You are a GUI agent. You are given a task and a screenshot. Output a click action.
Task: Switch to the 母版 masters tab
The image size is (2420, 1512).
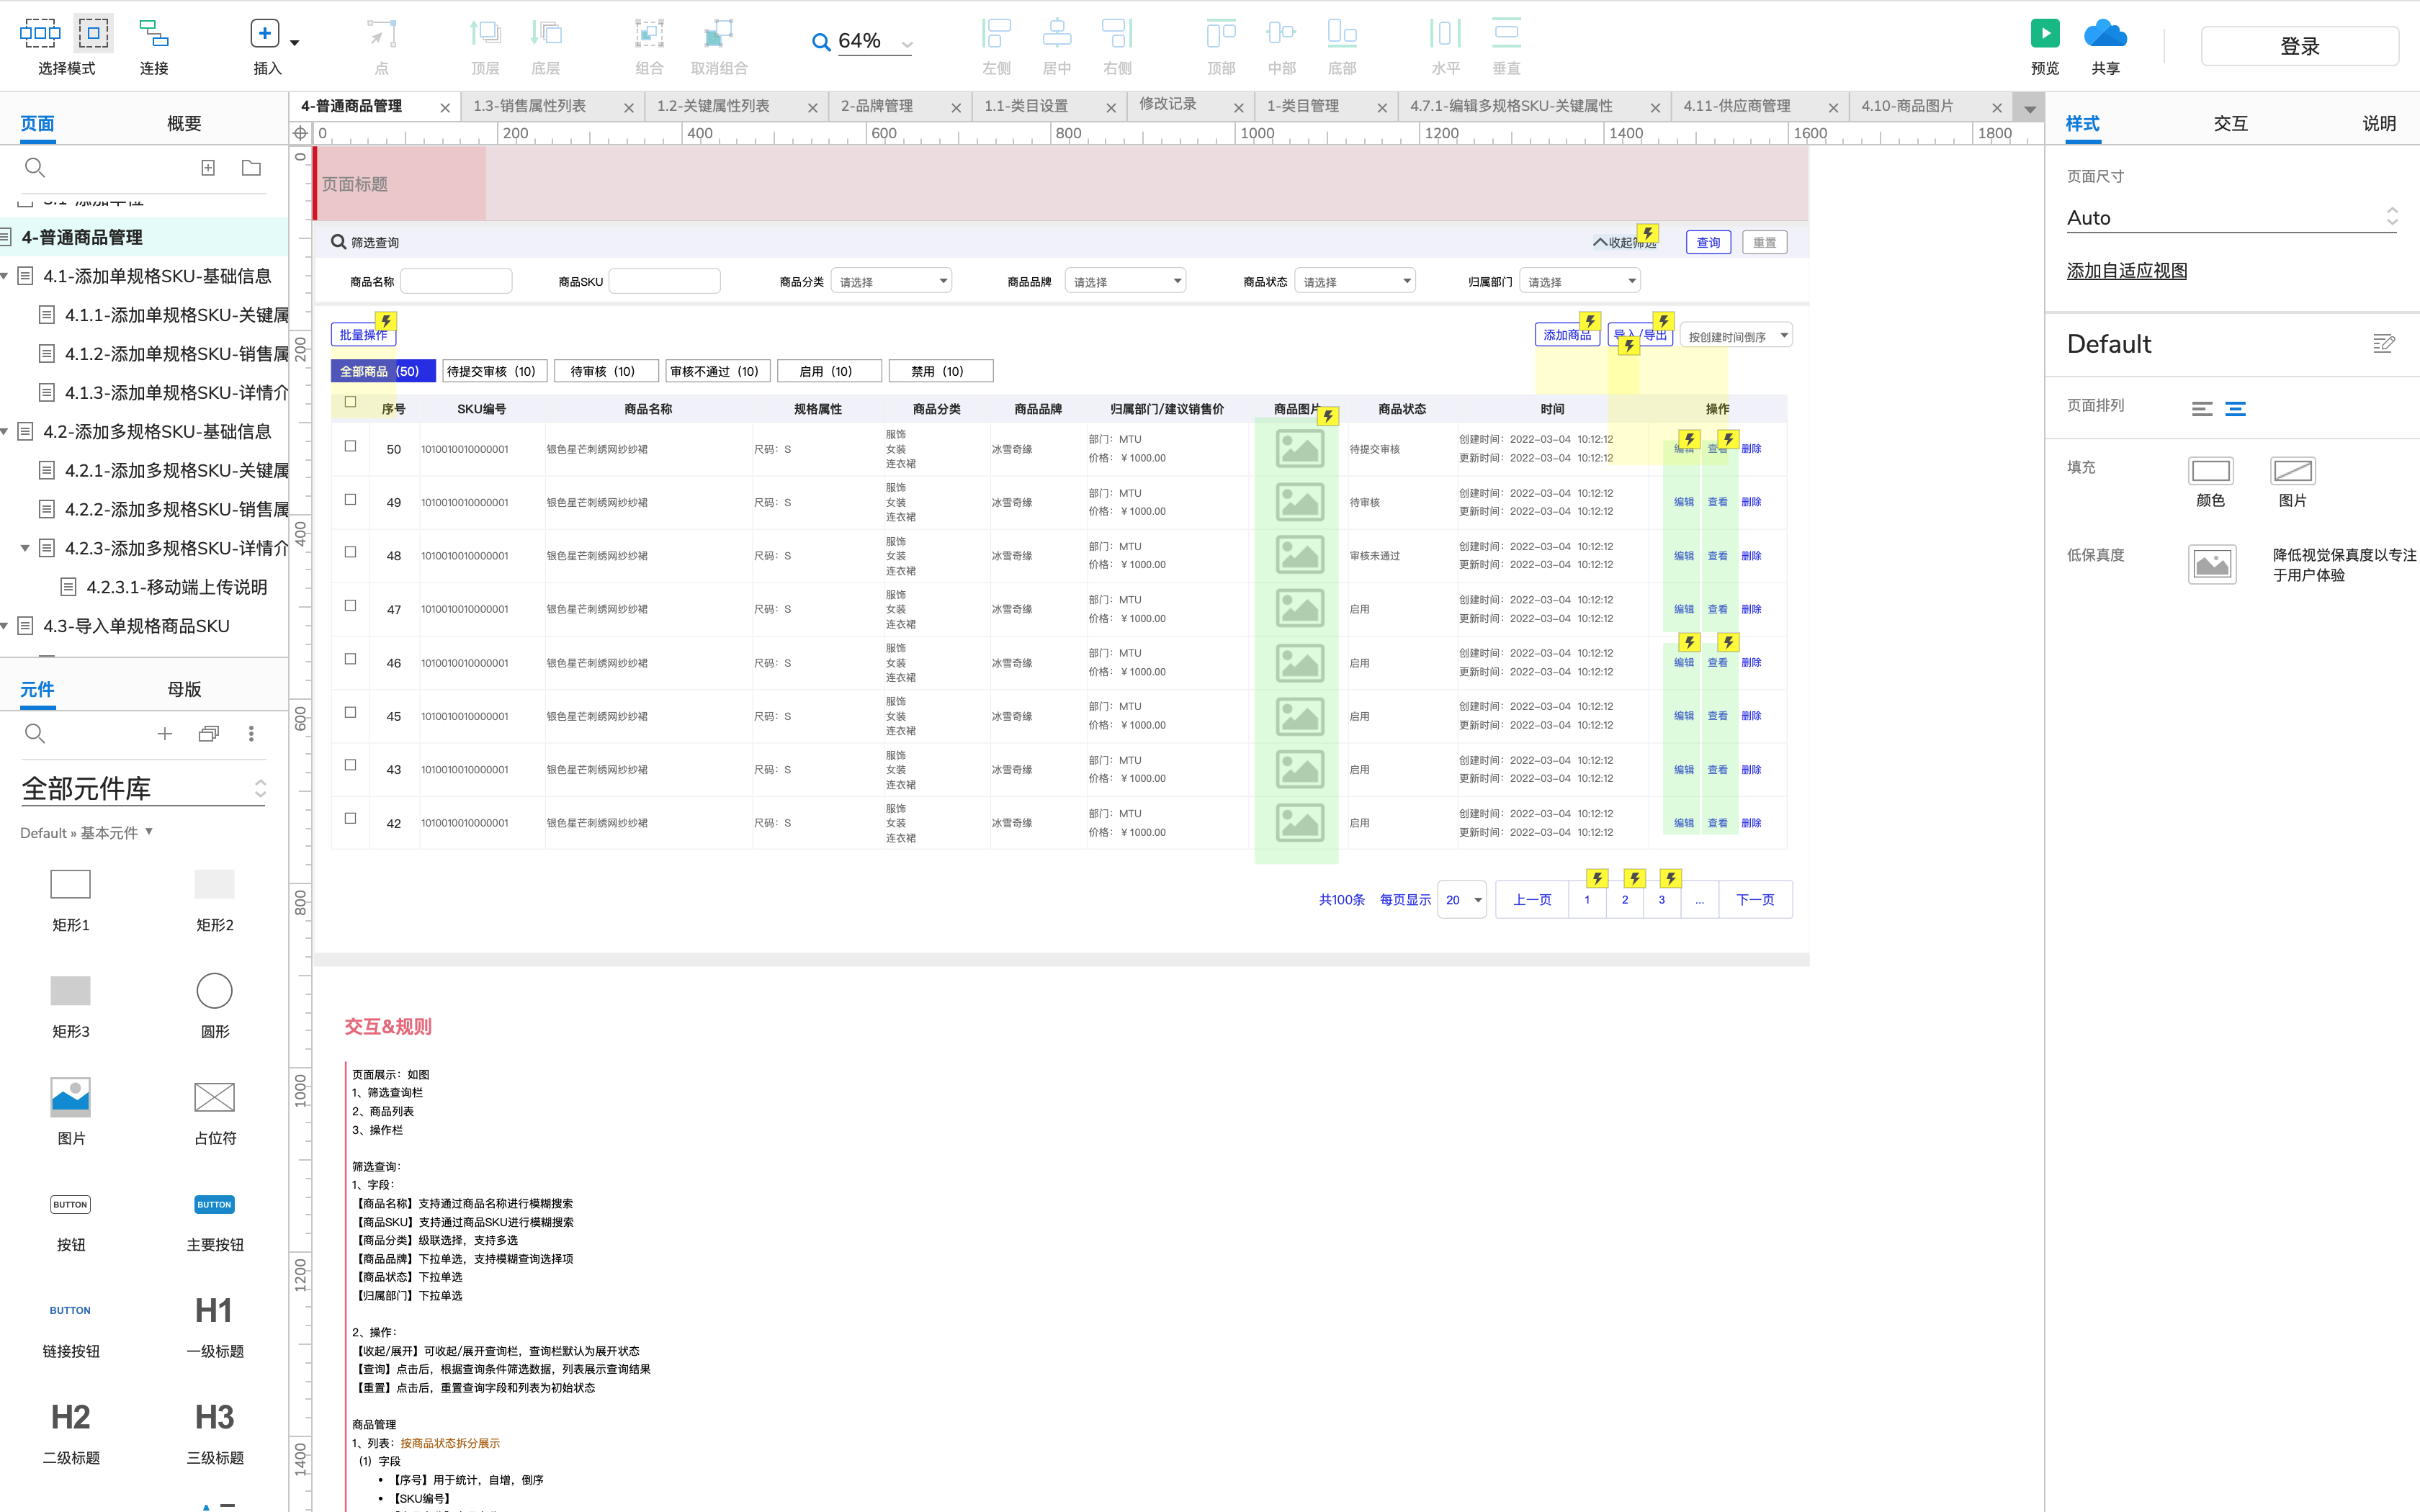pyautogui.click(x=184, y=689)
